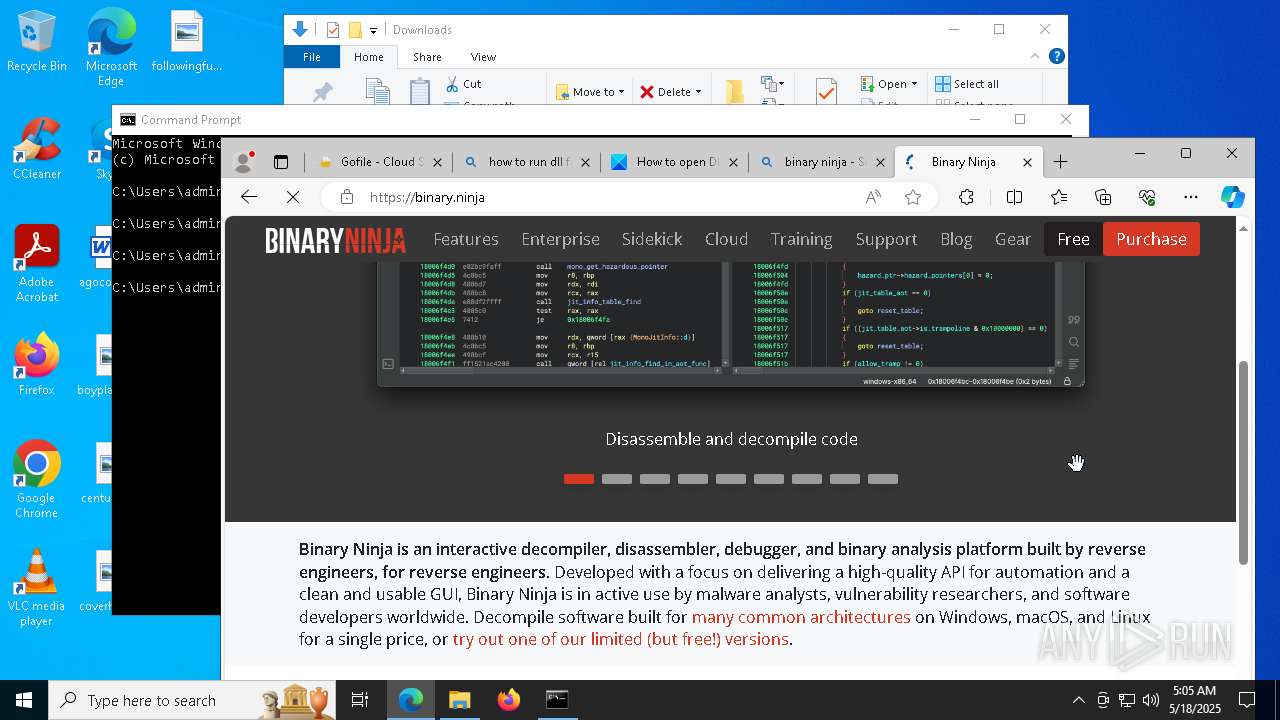1280x720 pixels.
Task: Switch to 'how to run dll' tab
Action: pyautogui.click(x=526, y=162)
